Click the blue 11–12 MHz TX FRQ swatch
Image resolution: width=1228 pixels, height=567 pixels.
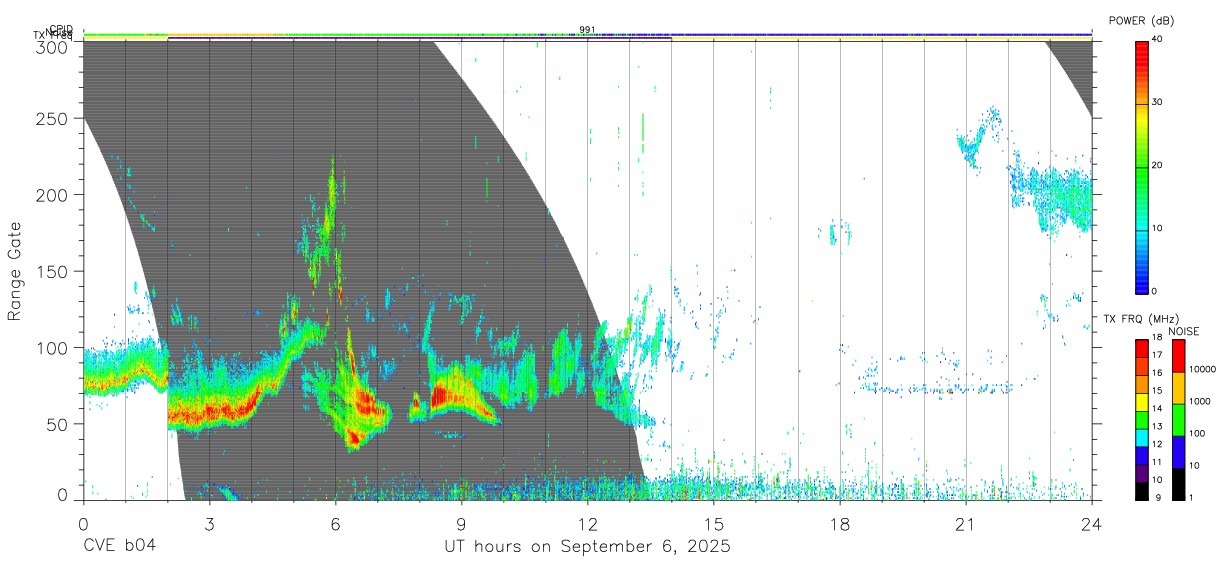[x=1141, y=455]
